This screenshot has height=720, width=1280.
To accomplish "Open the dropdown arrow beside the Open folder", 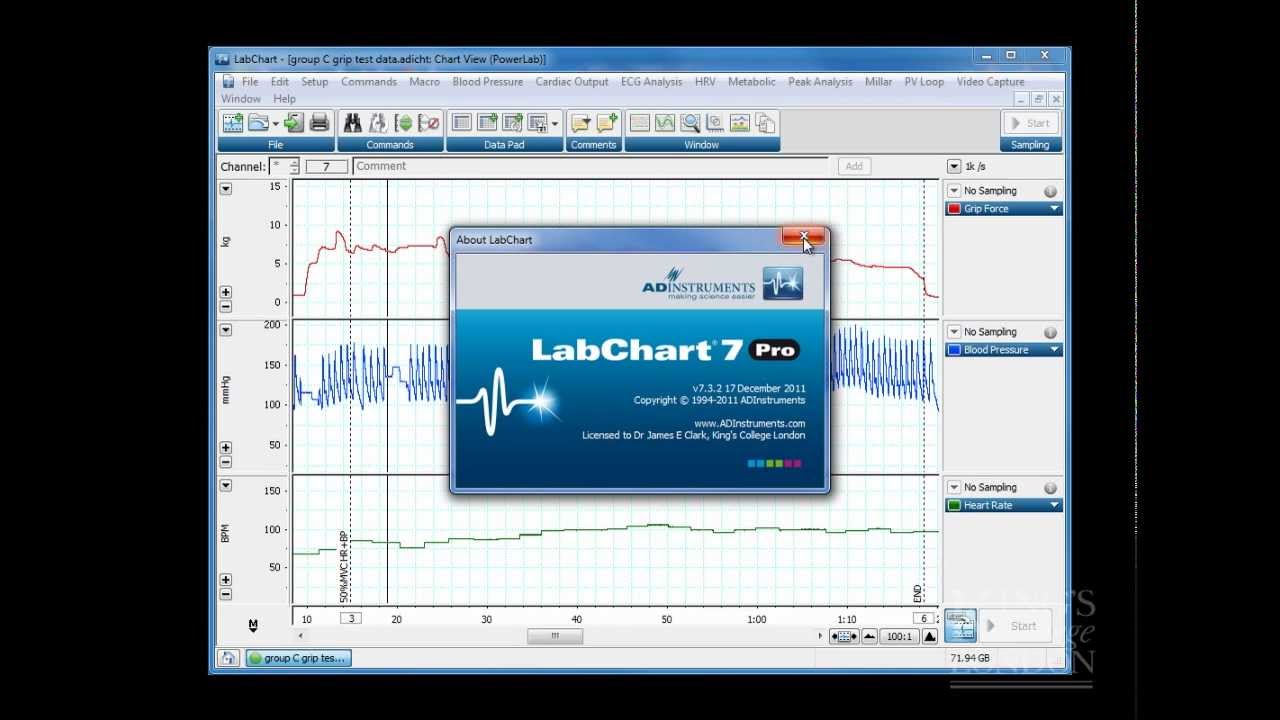I will coord(276,124).
